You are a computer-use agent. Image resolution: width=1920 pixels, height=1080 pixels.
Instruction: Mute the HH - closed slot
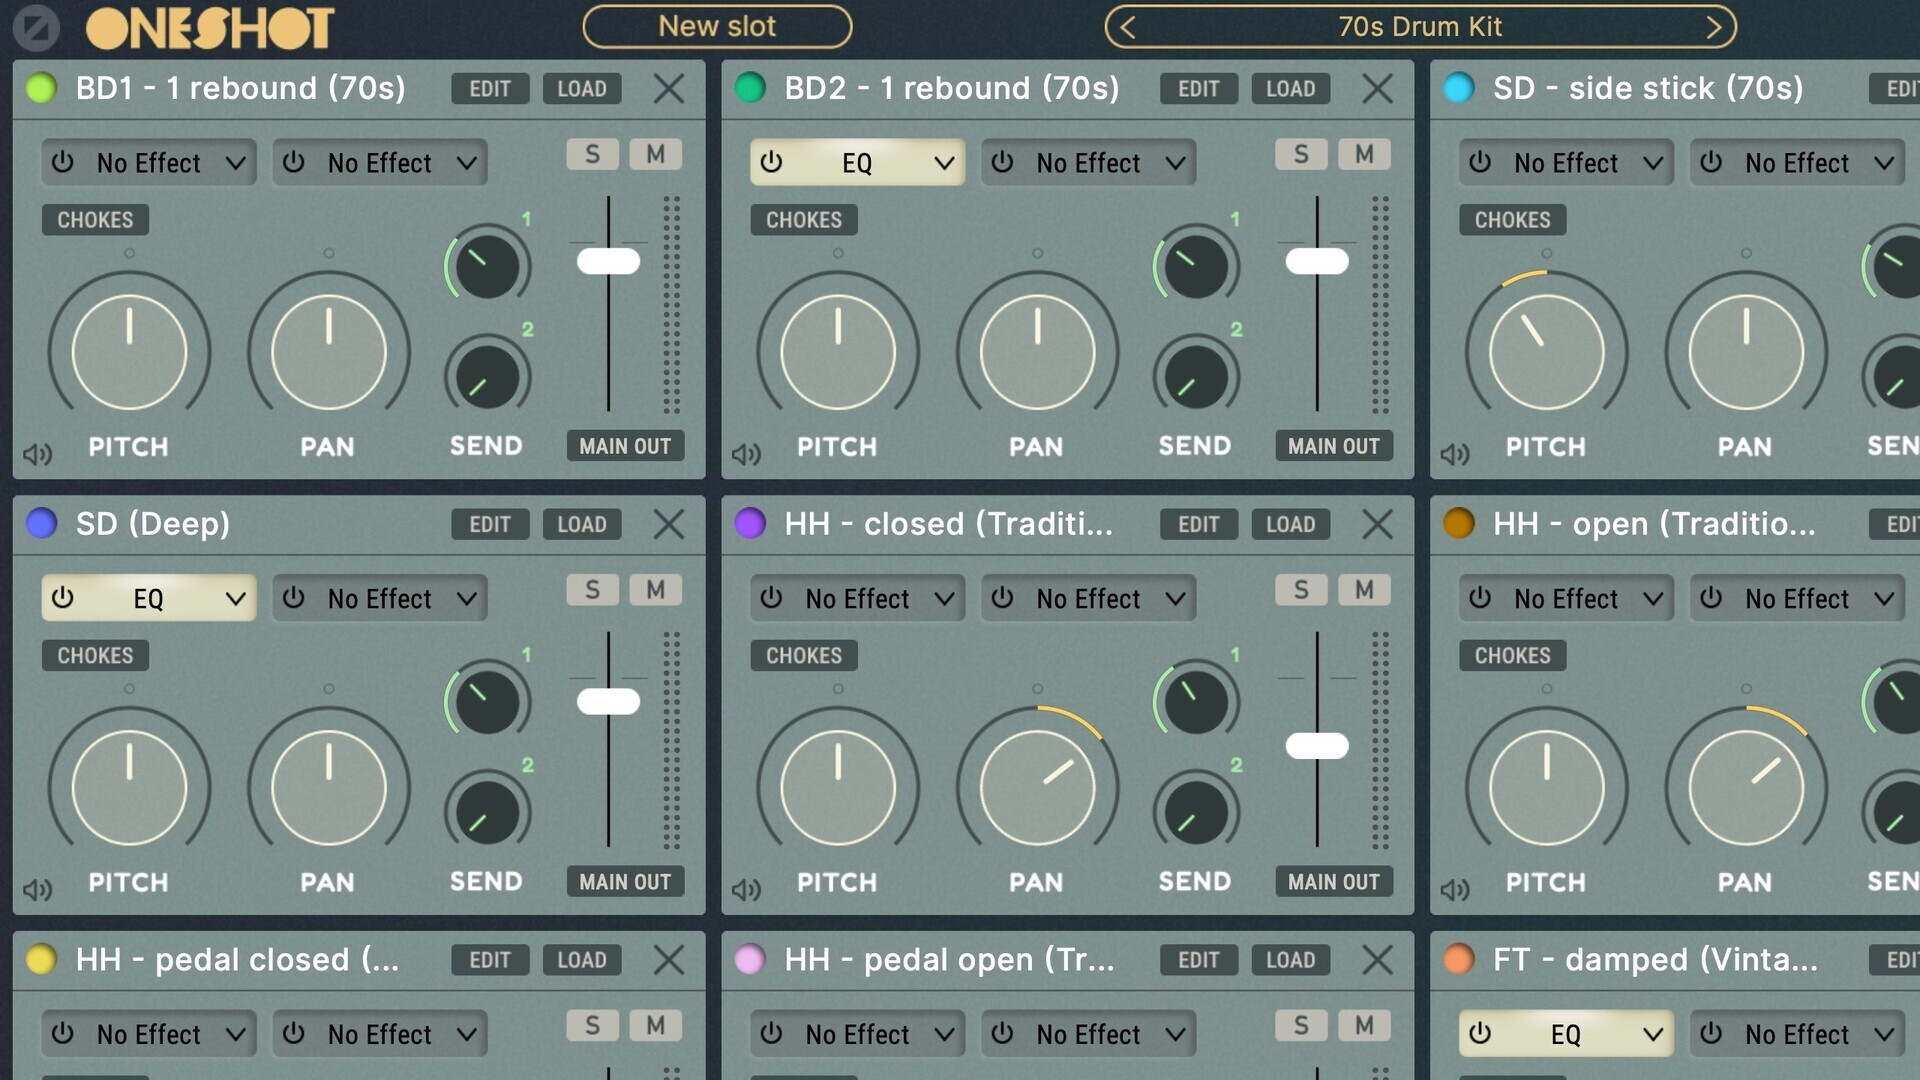tap(1364, 590)
